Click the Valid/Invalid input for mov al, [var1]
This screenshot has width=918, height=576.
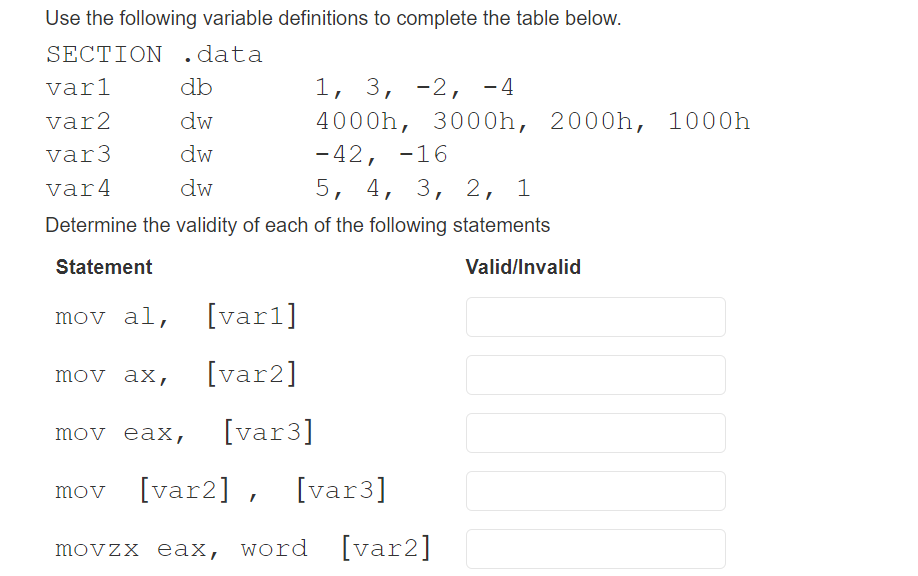click(594, 317)
